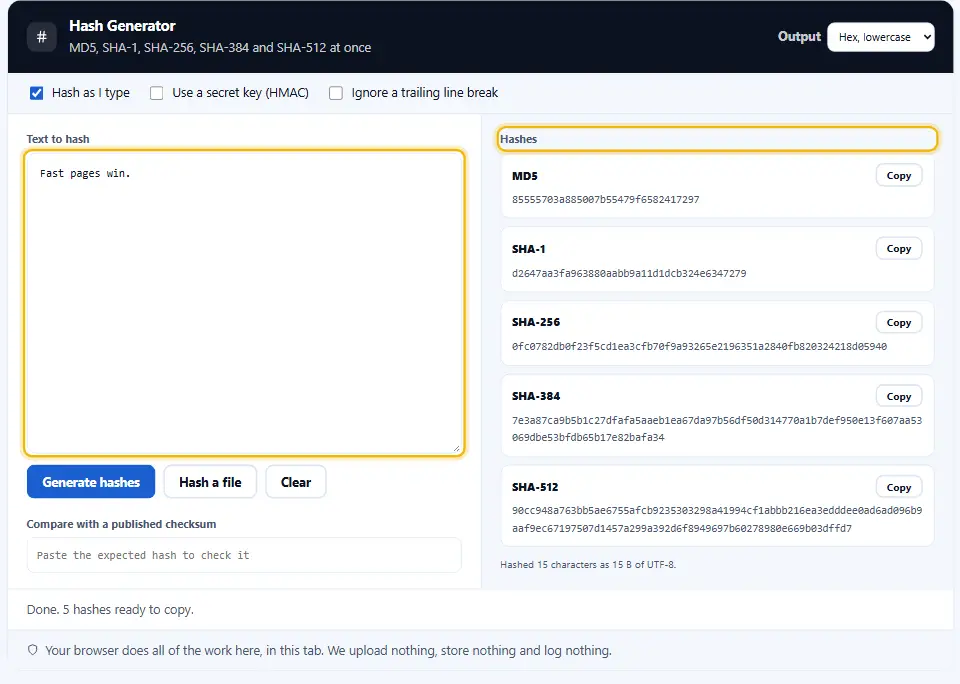Copy the MD5 hash
The height and width of the screenshot is (684, 960).
(x=899, y=176)
